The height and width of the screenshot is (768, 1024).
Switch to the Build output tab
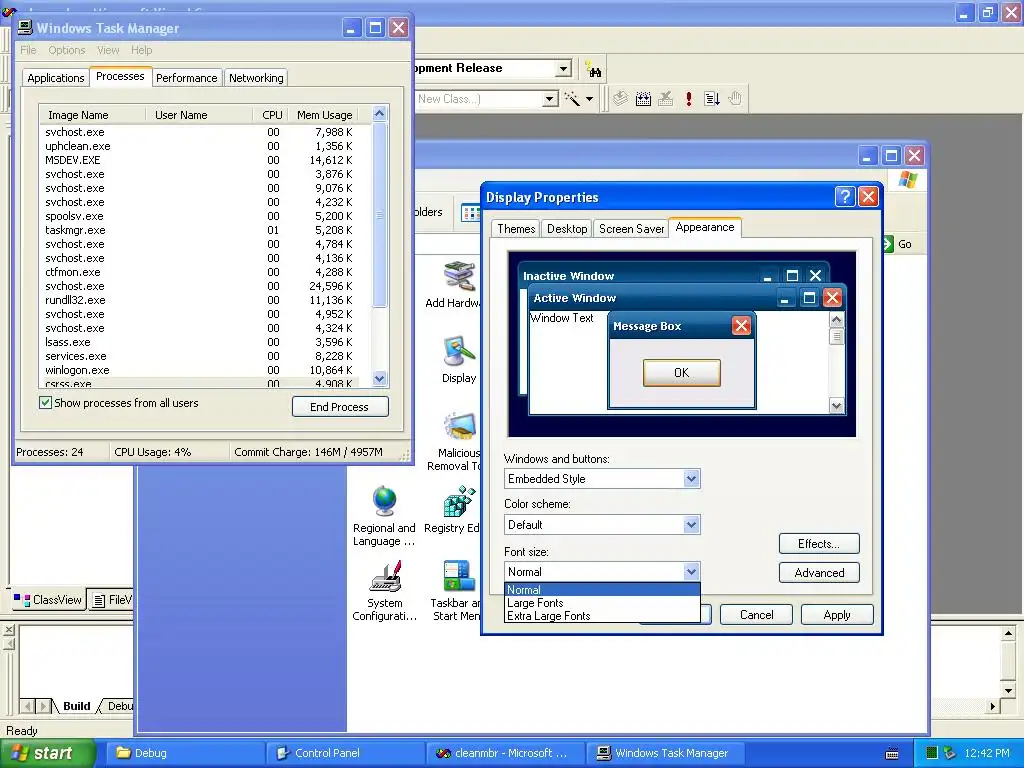click(x=76, y=706)
